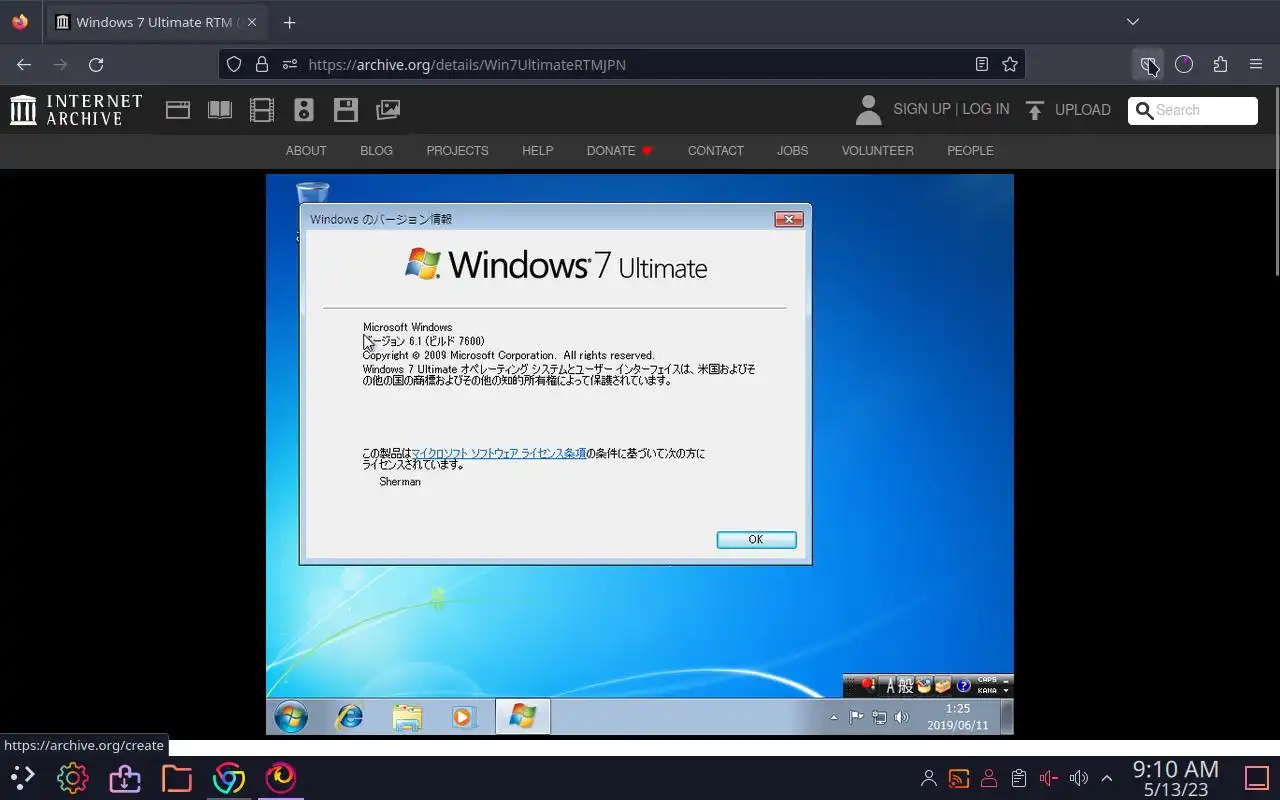Click into the Archive search box
The height and width of the screenshot is (800, 1280).
(1193, 110)
